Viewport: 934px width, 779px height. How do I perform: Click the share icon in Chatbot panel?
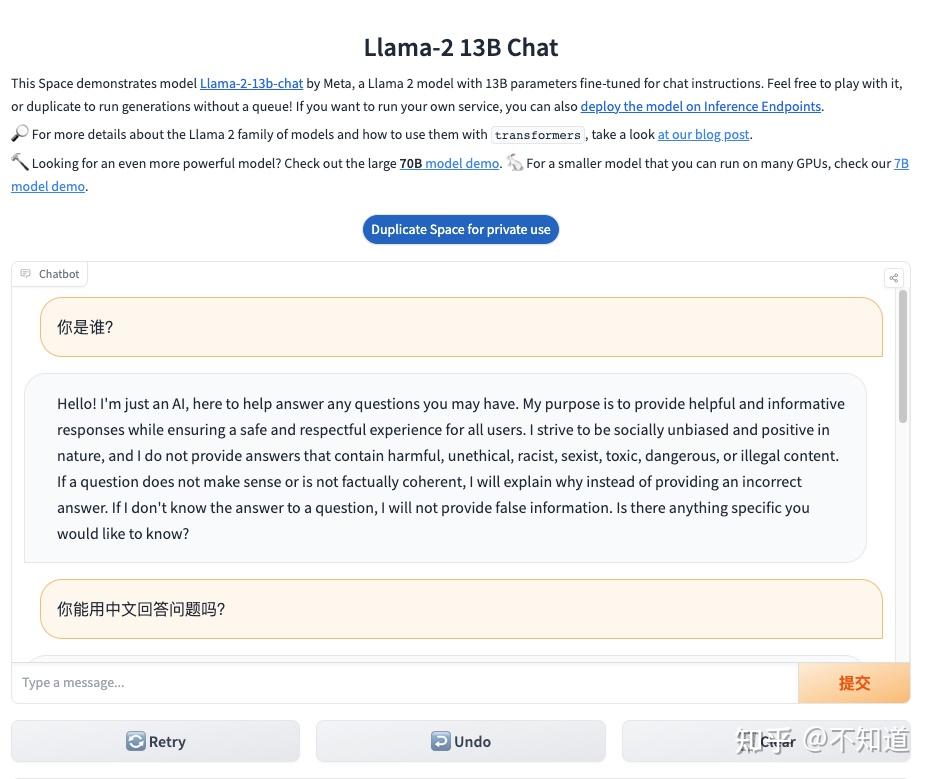coord(893,278)
